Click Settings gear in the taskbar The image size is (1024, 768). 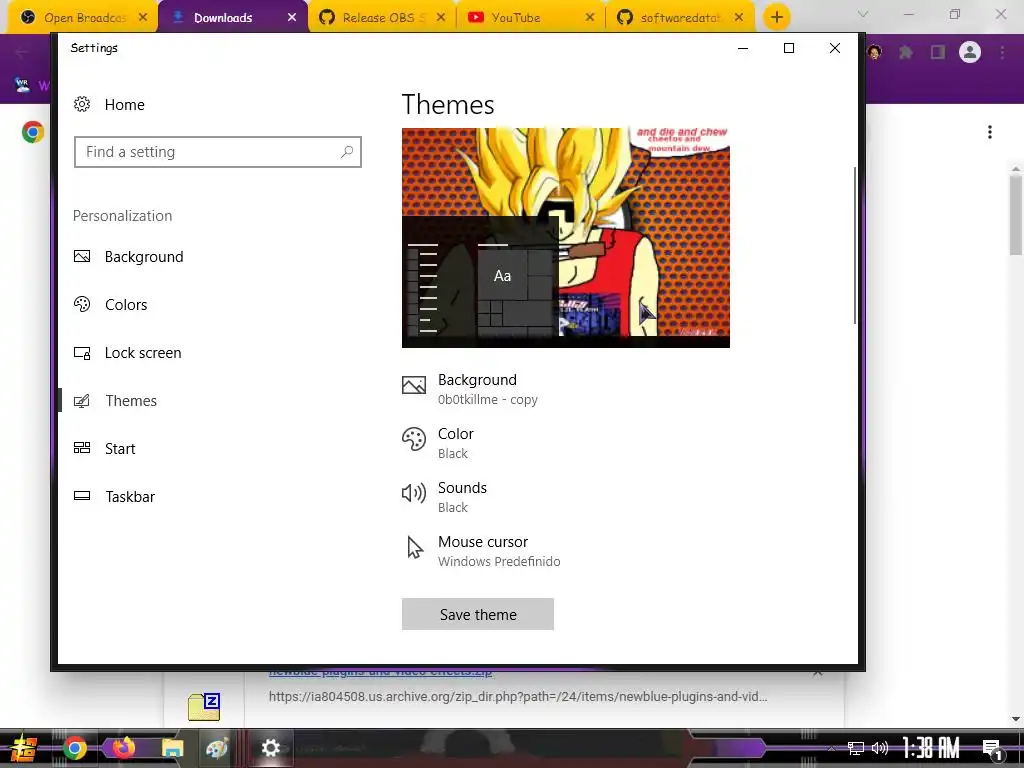(x=270, y=748)
